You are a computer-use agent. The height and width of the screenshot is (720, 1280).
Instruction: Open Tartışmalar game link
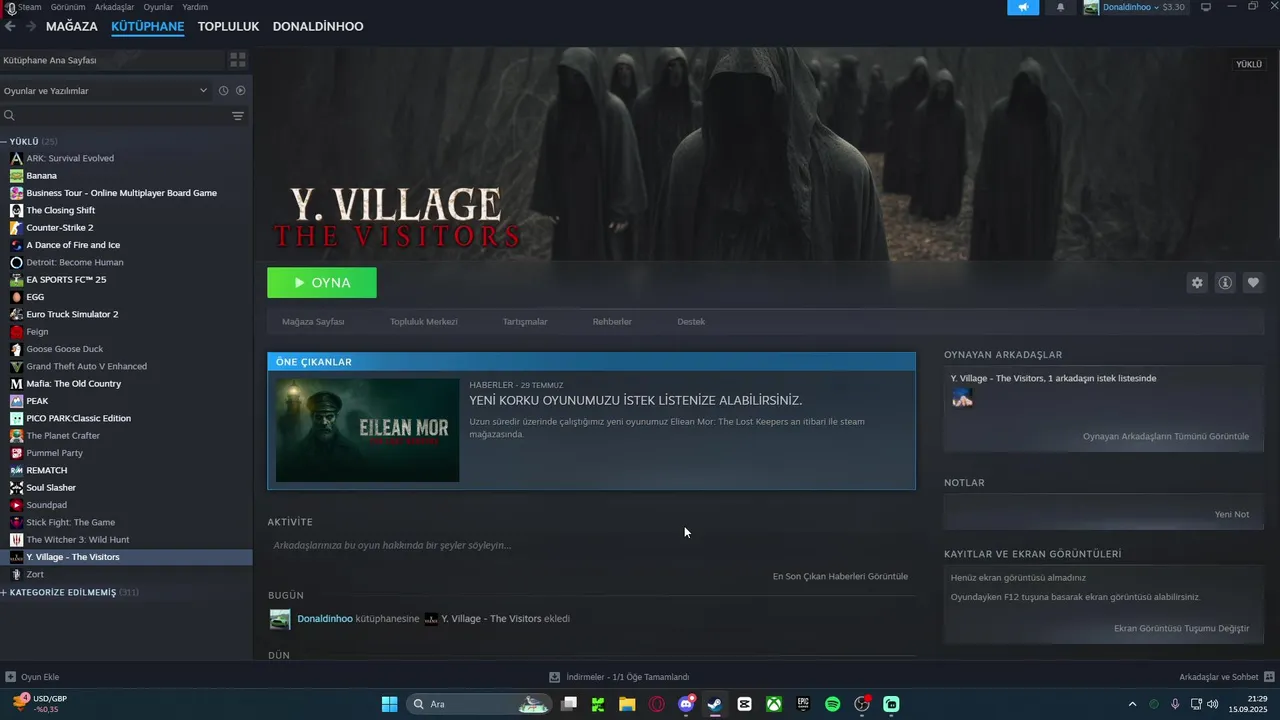525,322
